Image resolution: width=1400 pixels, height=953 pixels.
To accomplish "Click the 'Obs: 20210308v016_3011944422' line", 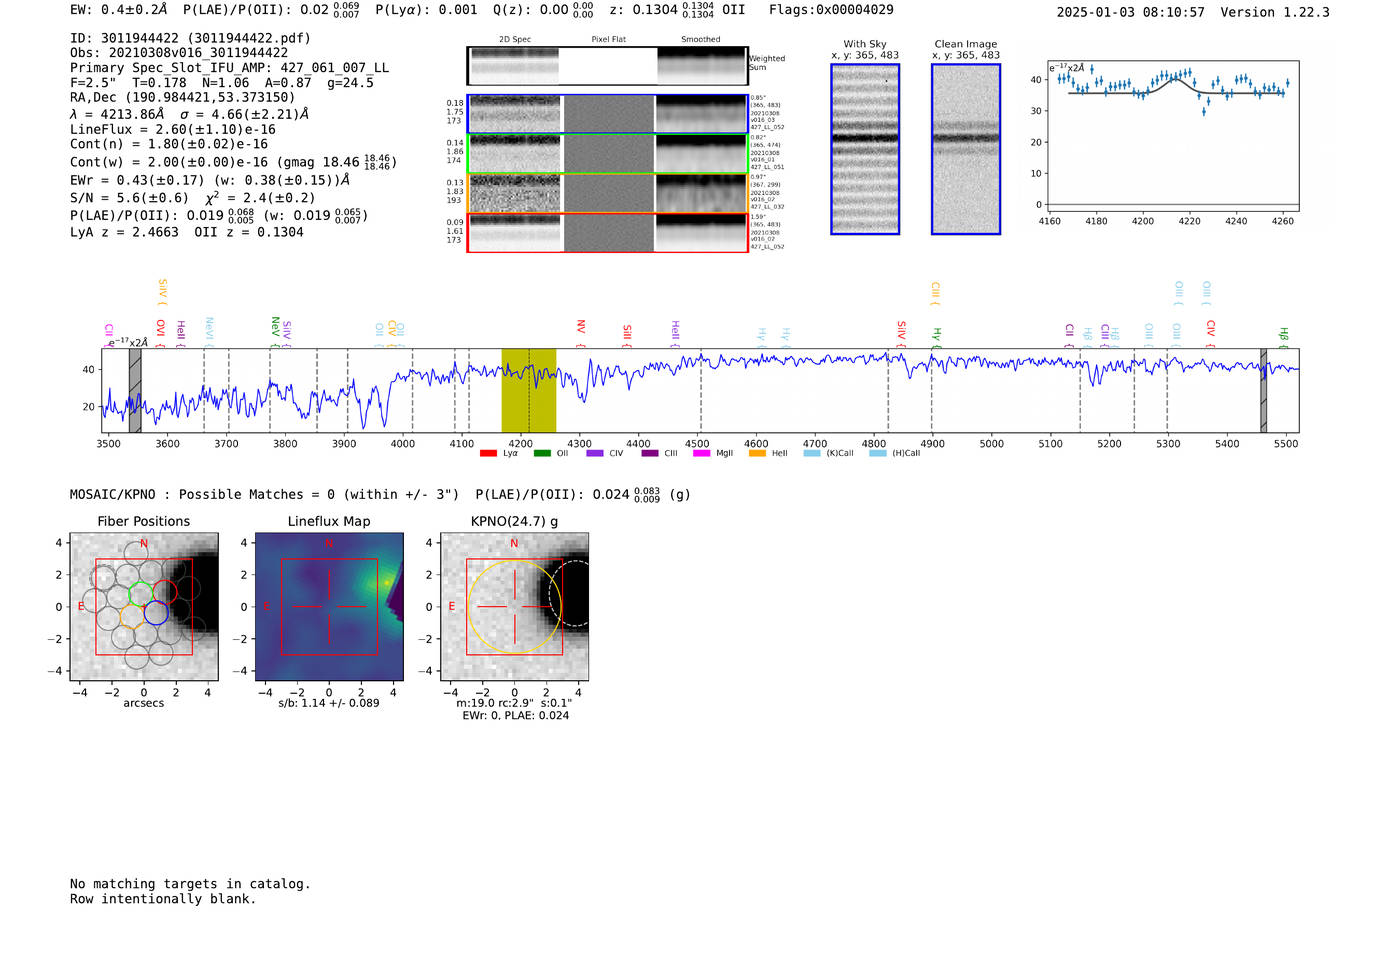I will coord(179,53).
